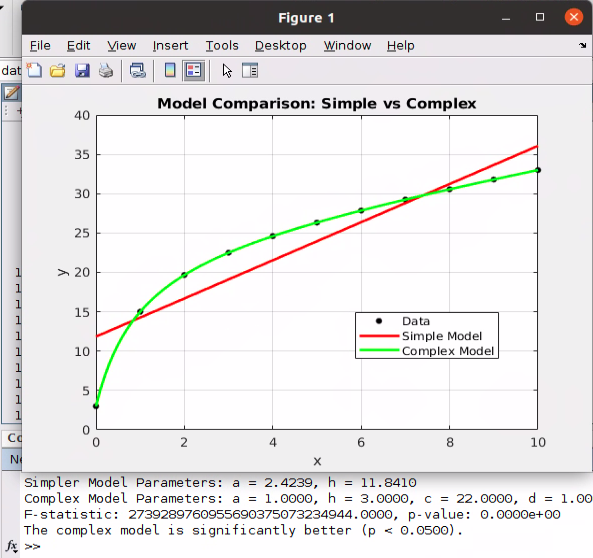Open the File menu
Image resolution: width=593 pixels, height=558 pixels.
(x=40, y=45)
